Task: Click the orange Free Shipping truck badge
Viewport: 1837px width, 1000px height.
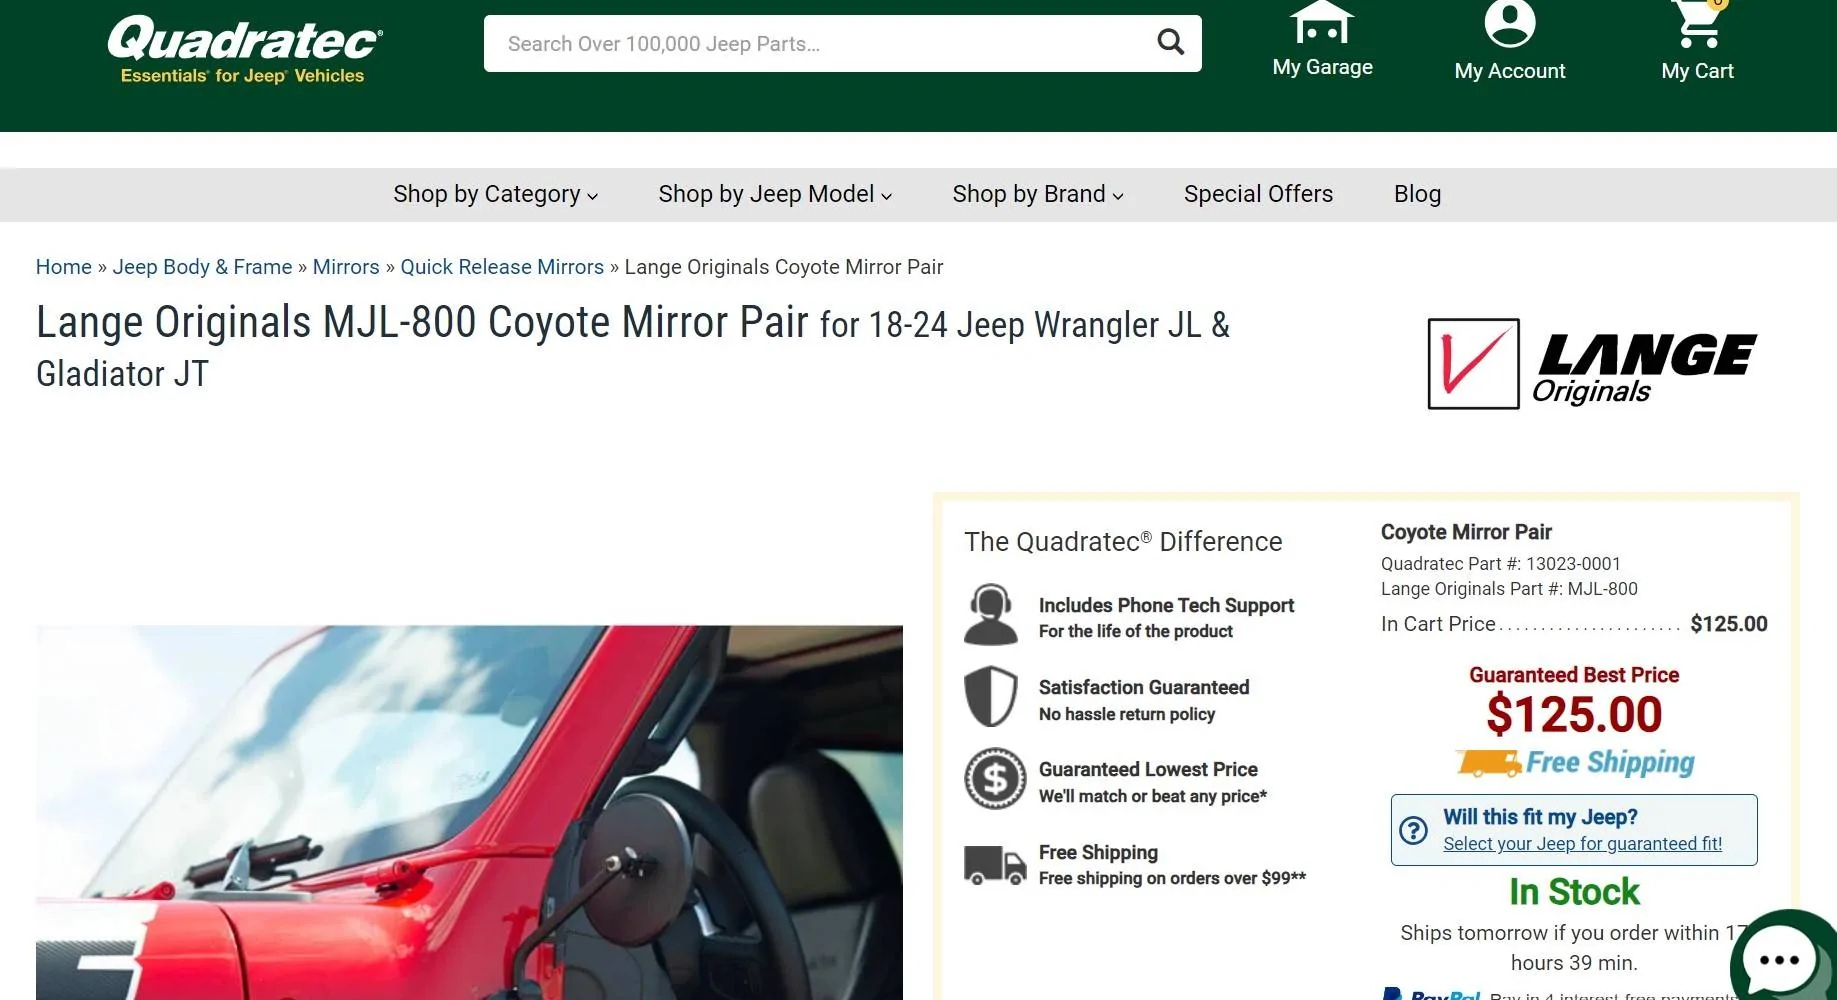Action: [x=1575, y=763]
